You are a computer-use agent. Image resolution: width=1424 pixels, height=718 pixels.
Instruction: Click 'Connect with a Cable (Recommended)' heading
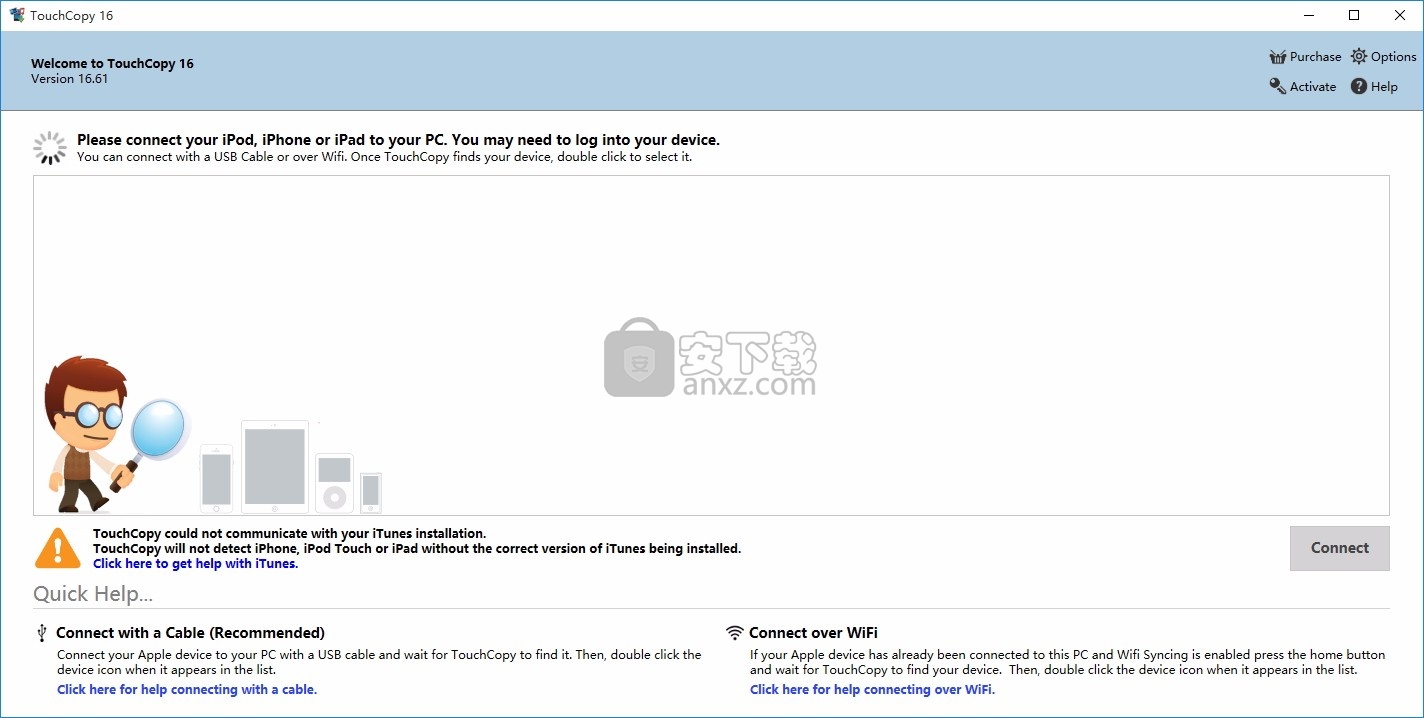[190, 633]
